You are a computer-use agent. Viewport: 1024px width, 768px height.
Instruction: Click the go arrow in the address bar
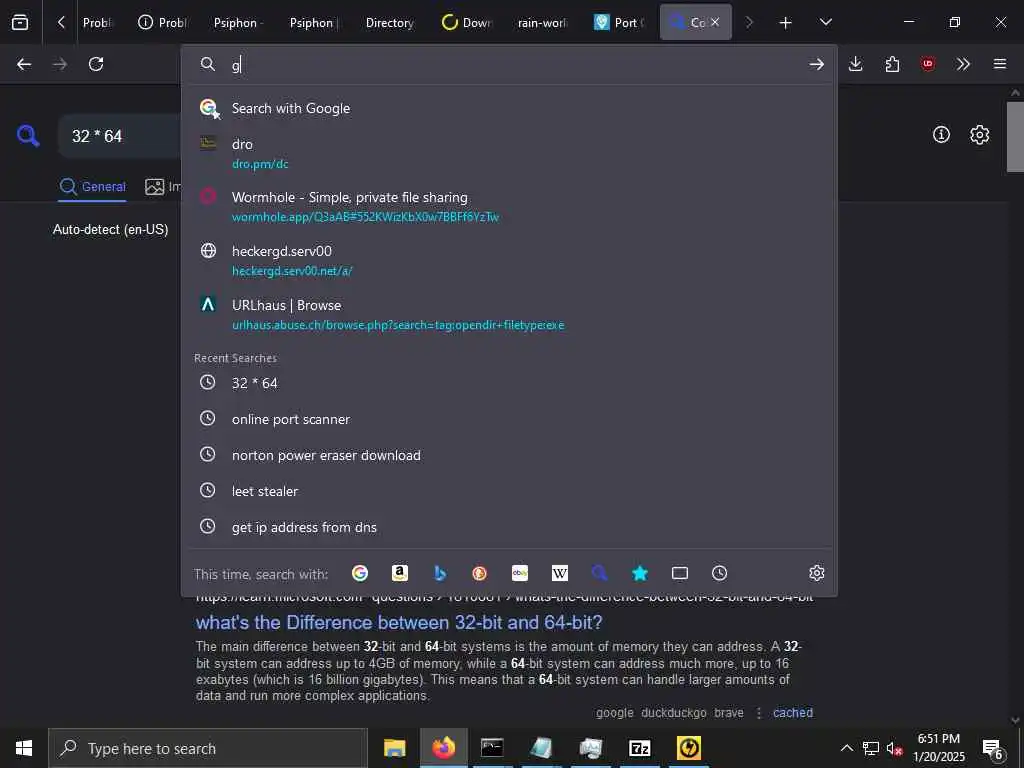[816, 64]
